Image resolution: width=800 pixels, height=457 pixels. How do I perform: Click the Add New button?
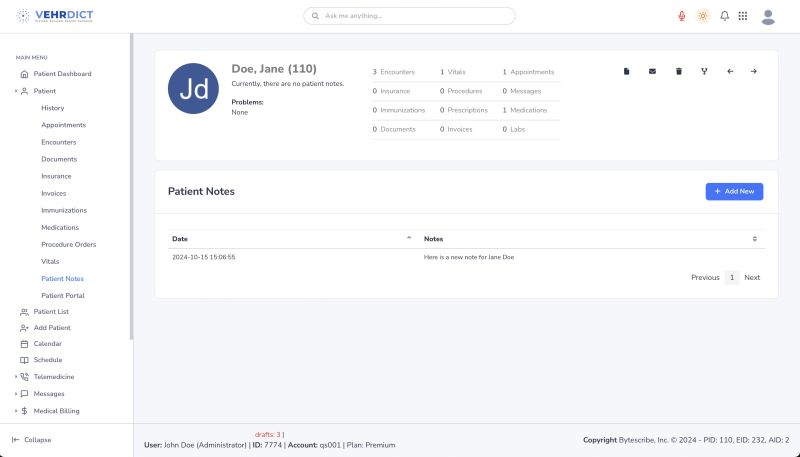coord(734,191)
